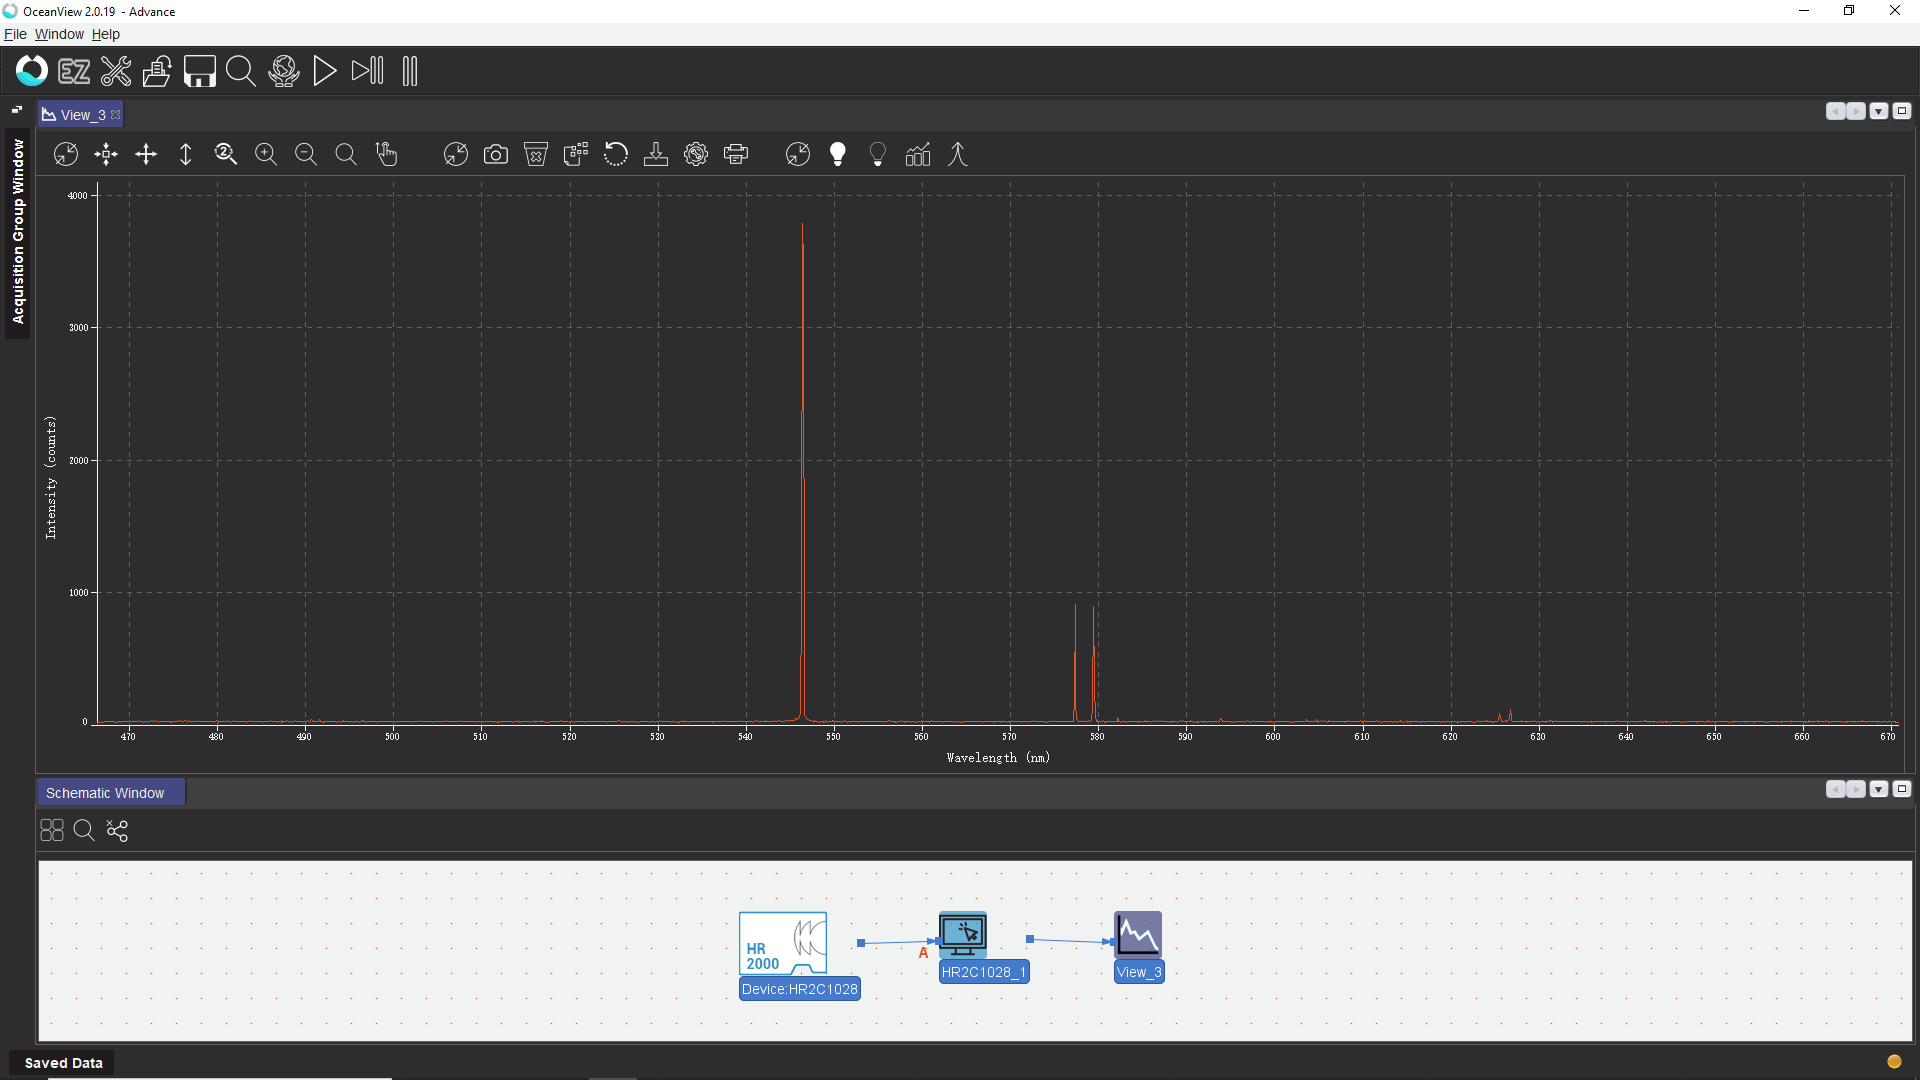The width and height of the screenshot is (1920, 1080).
Task: Click the trash bin delete overlay icon
Action: [x=536, y=154]
